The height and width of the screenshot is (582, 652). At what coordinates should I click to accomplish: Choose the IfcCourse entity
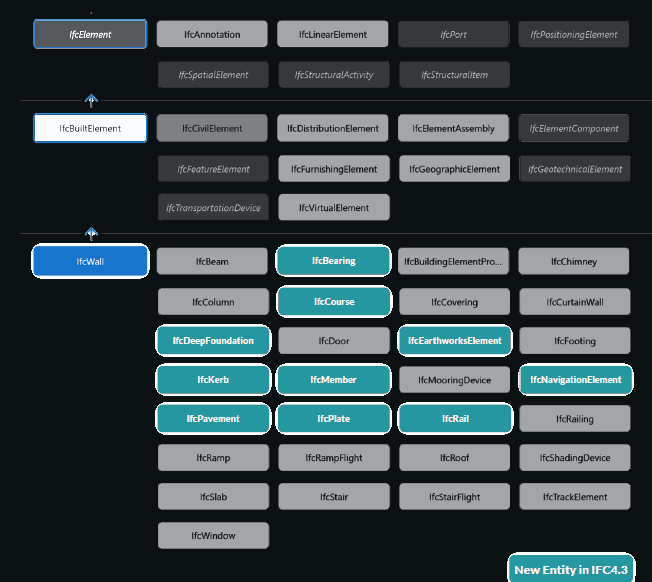(334, 301)
